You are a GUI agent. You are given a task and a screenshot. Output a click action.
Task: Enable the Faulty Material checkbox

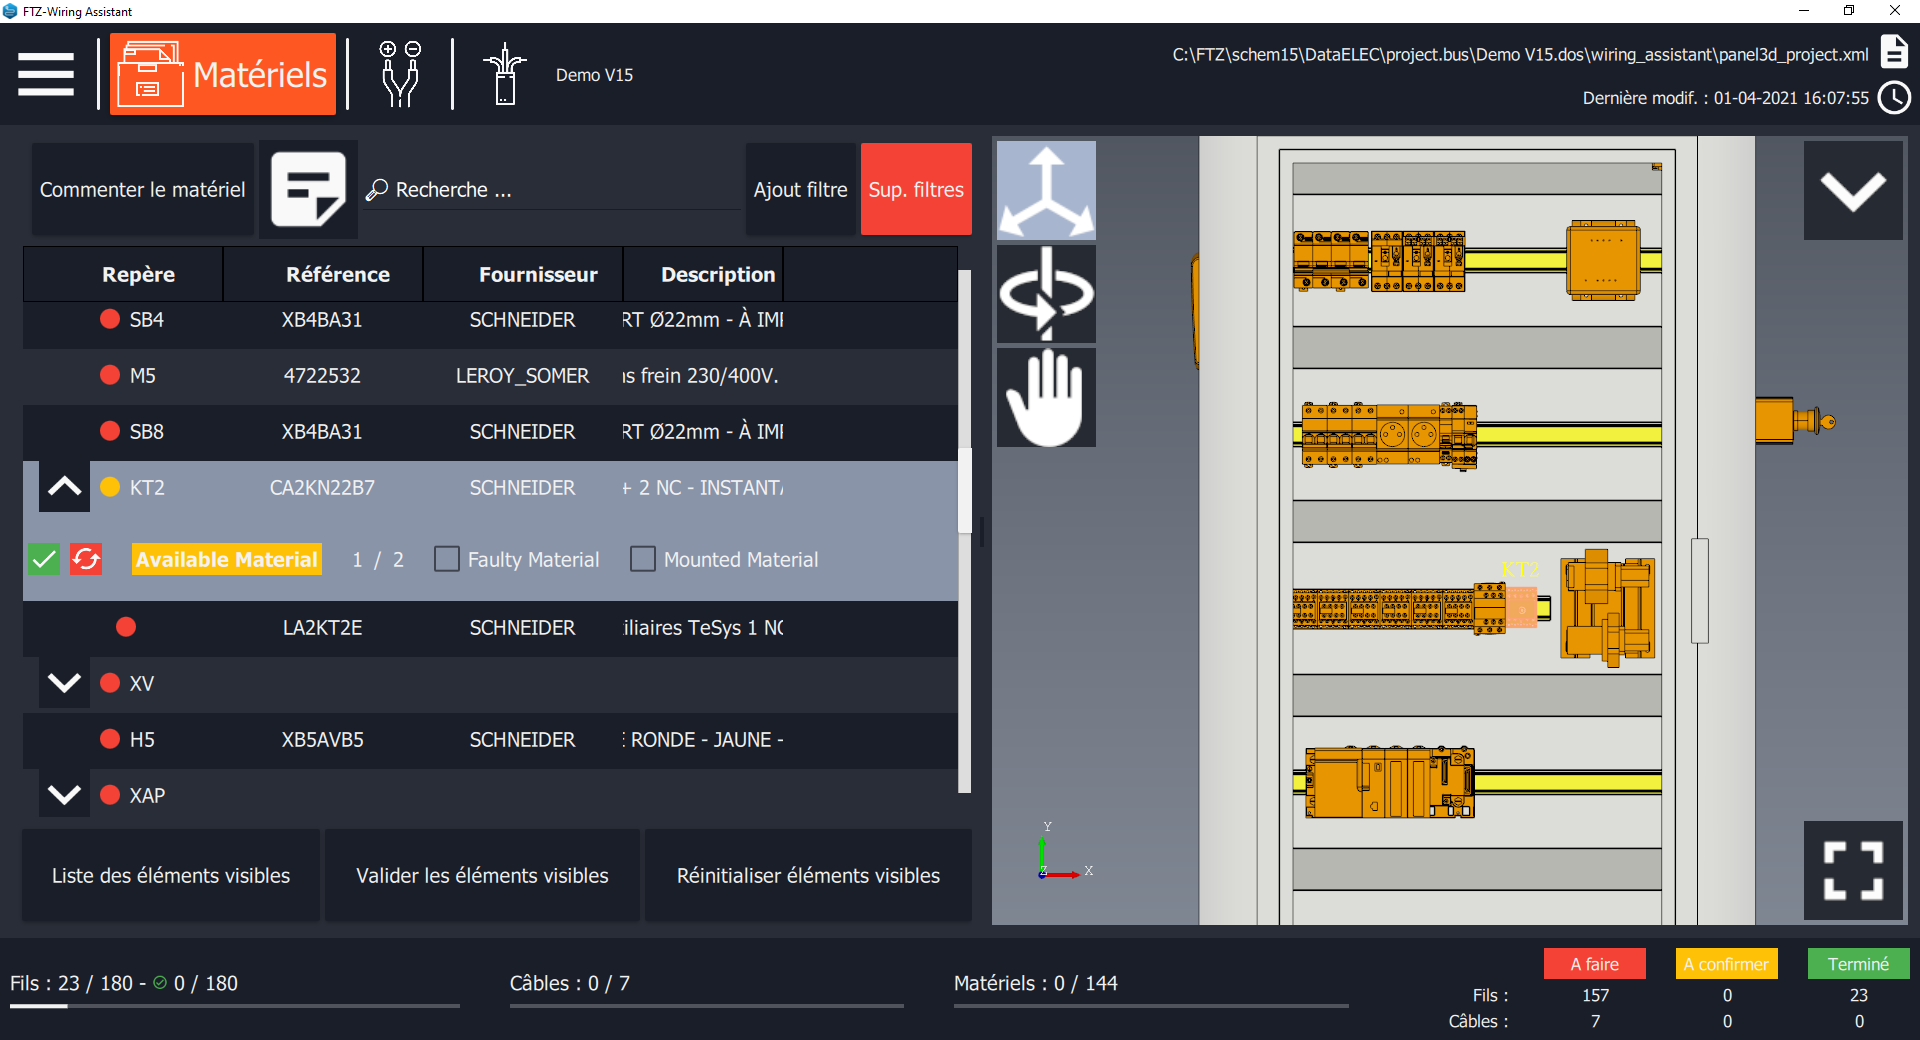pos(446,560)
